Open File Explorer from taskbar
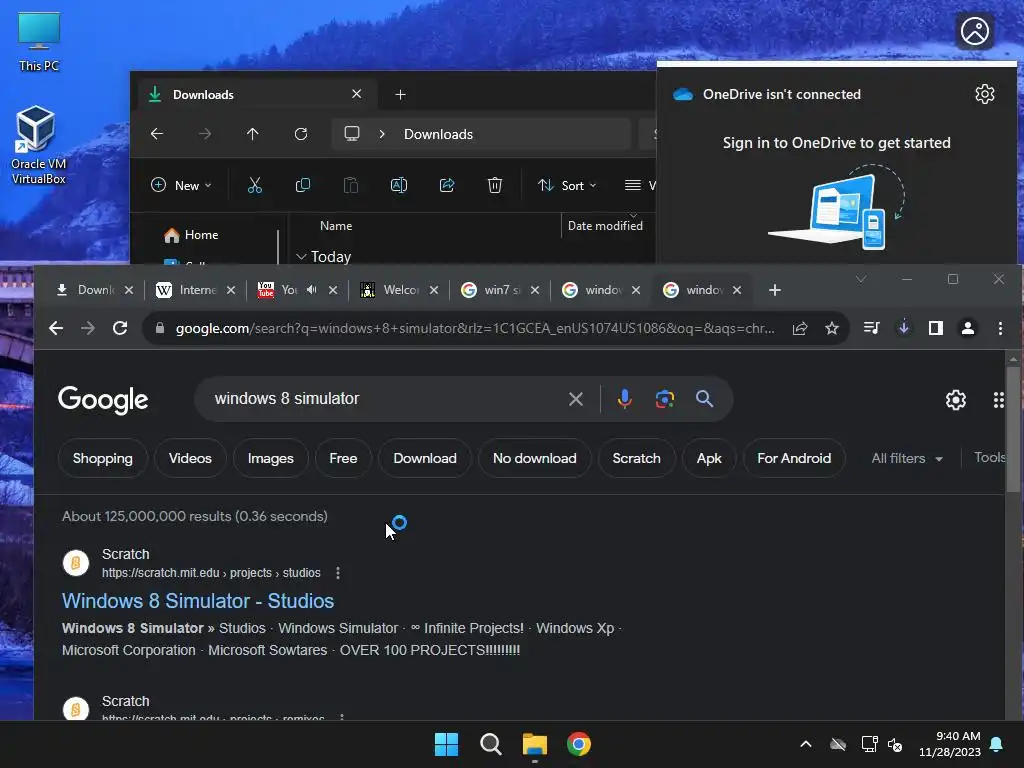Image resolution: width=1024 pixels, height=768 pixels. pos(535,744)
